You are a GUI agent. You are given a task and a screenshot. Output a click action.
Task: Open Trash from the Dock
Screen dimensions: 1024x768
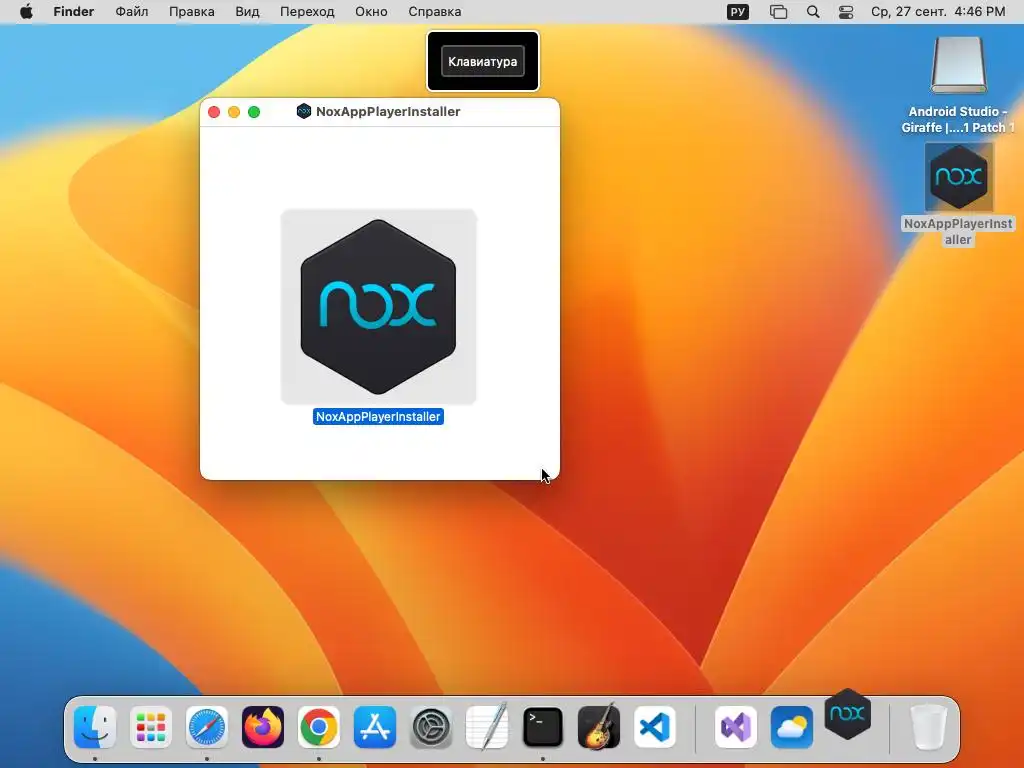tap(929, 727)
